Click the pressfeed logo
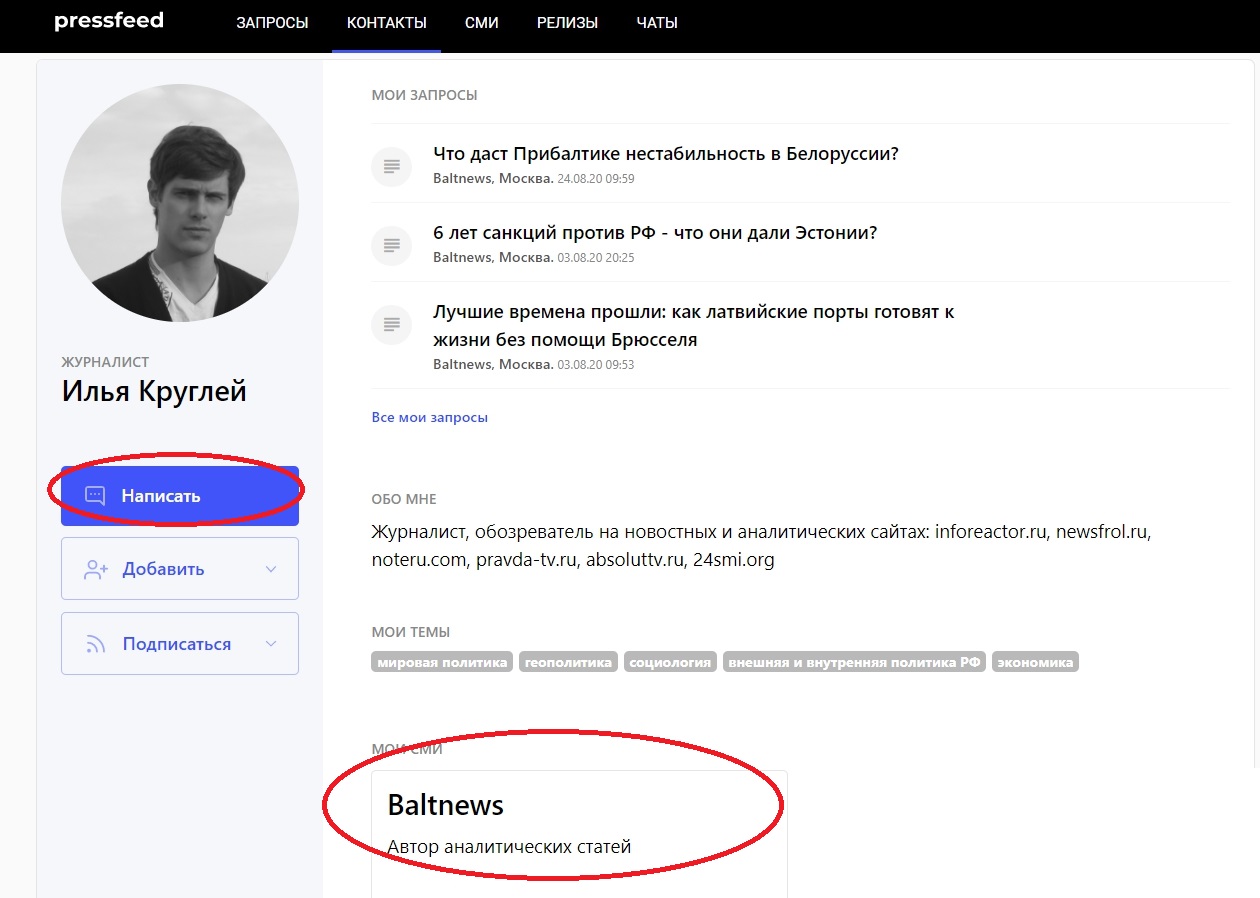The width and height of the screenshot is (1260, 898). pyautogui.click(x=108, y=21)
